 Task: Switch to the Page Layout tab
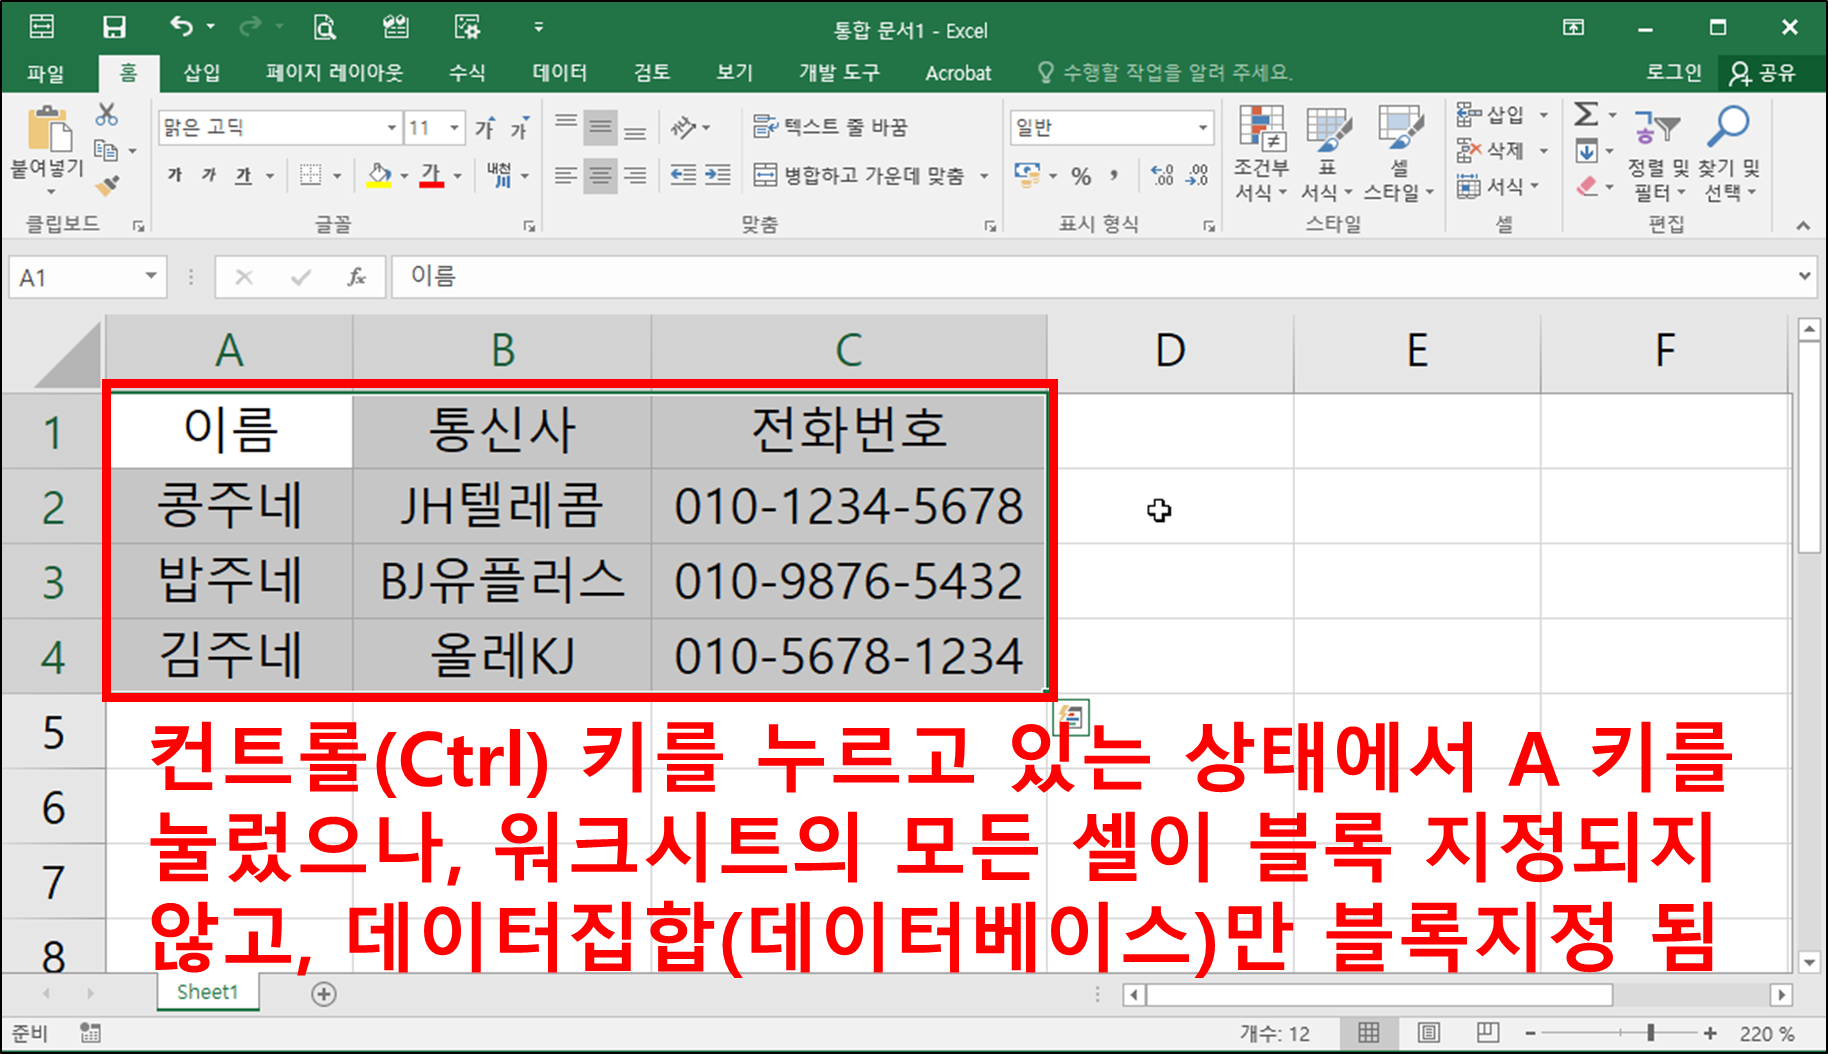[335, 73]
